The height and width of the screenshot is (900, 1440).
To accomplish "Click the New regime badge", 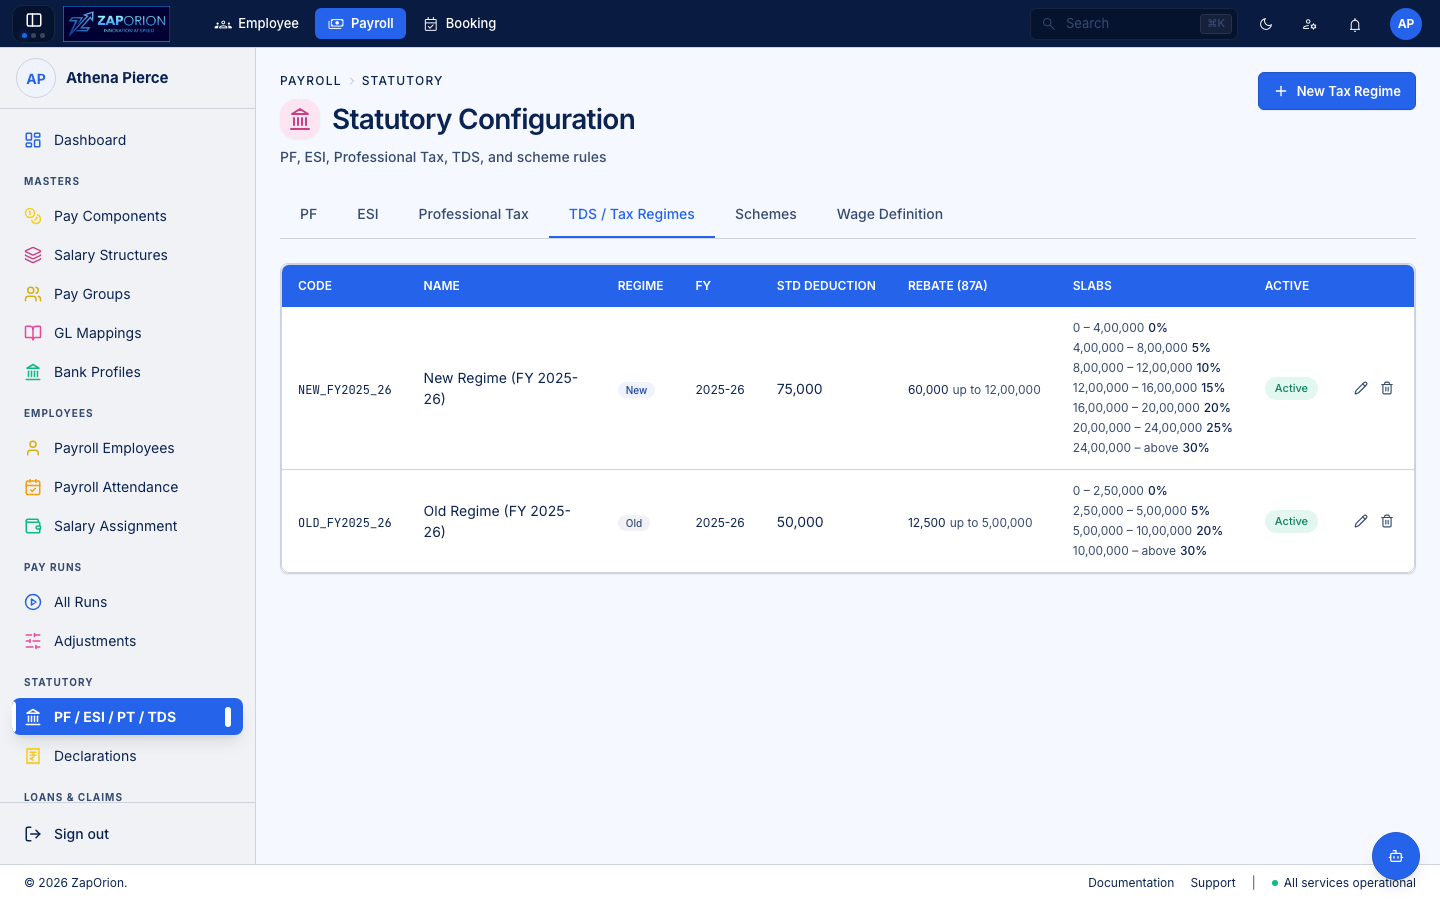I will click(x=636, y=390).
